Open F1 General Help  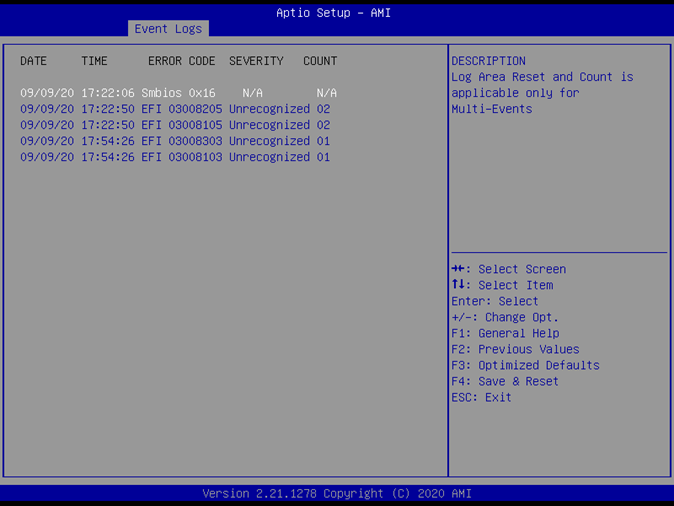(x=505, y=333)
